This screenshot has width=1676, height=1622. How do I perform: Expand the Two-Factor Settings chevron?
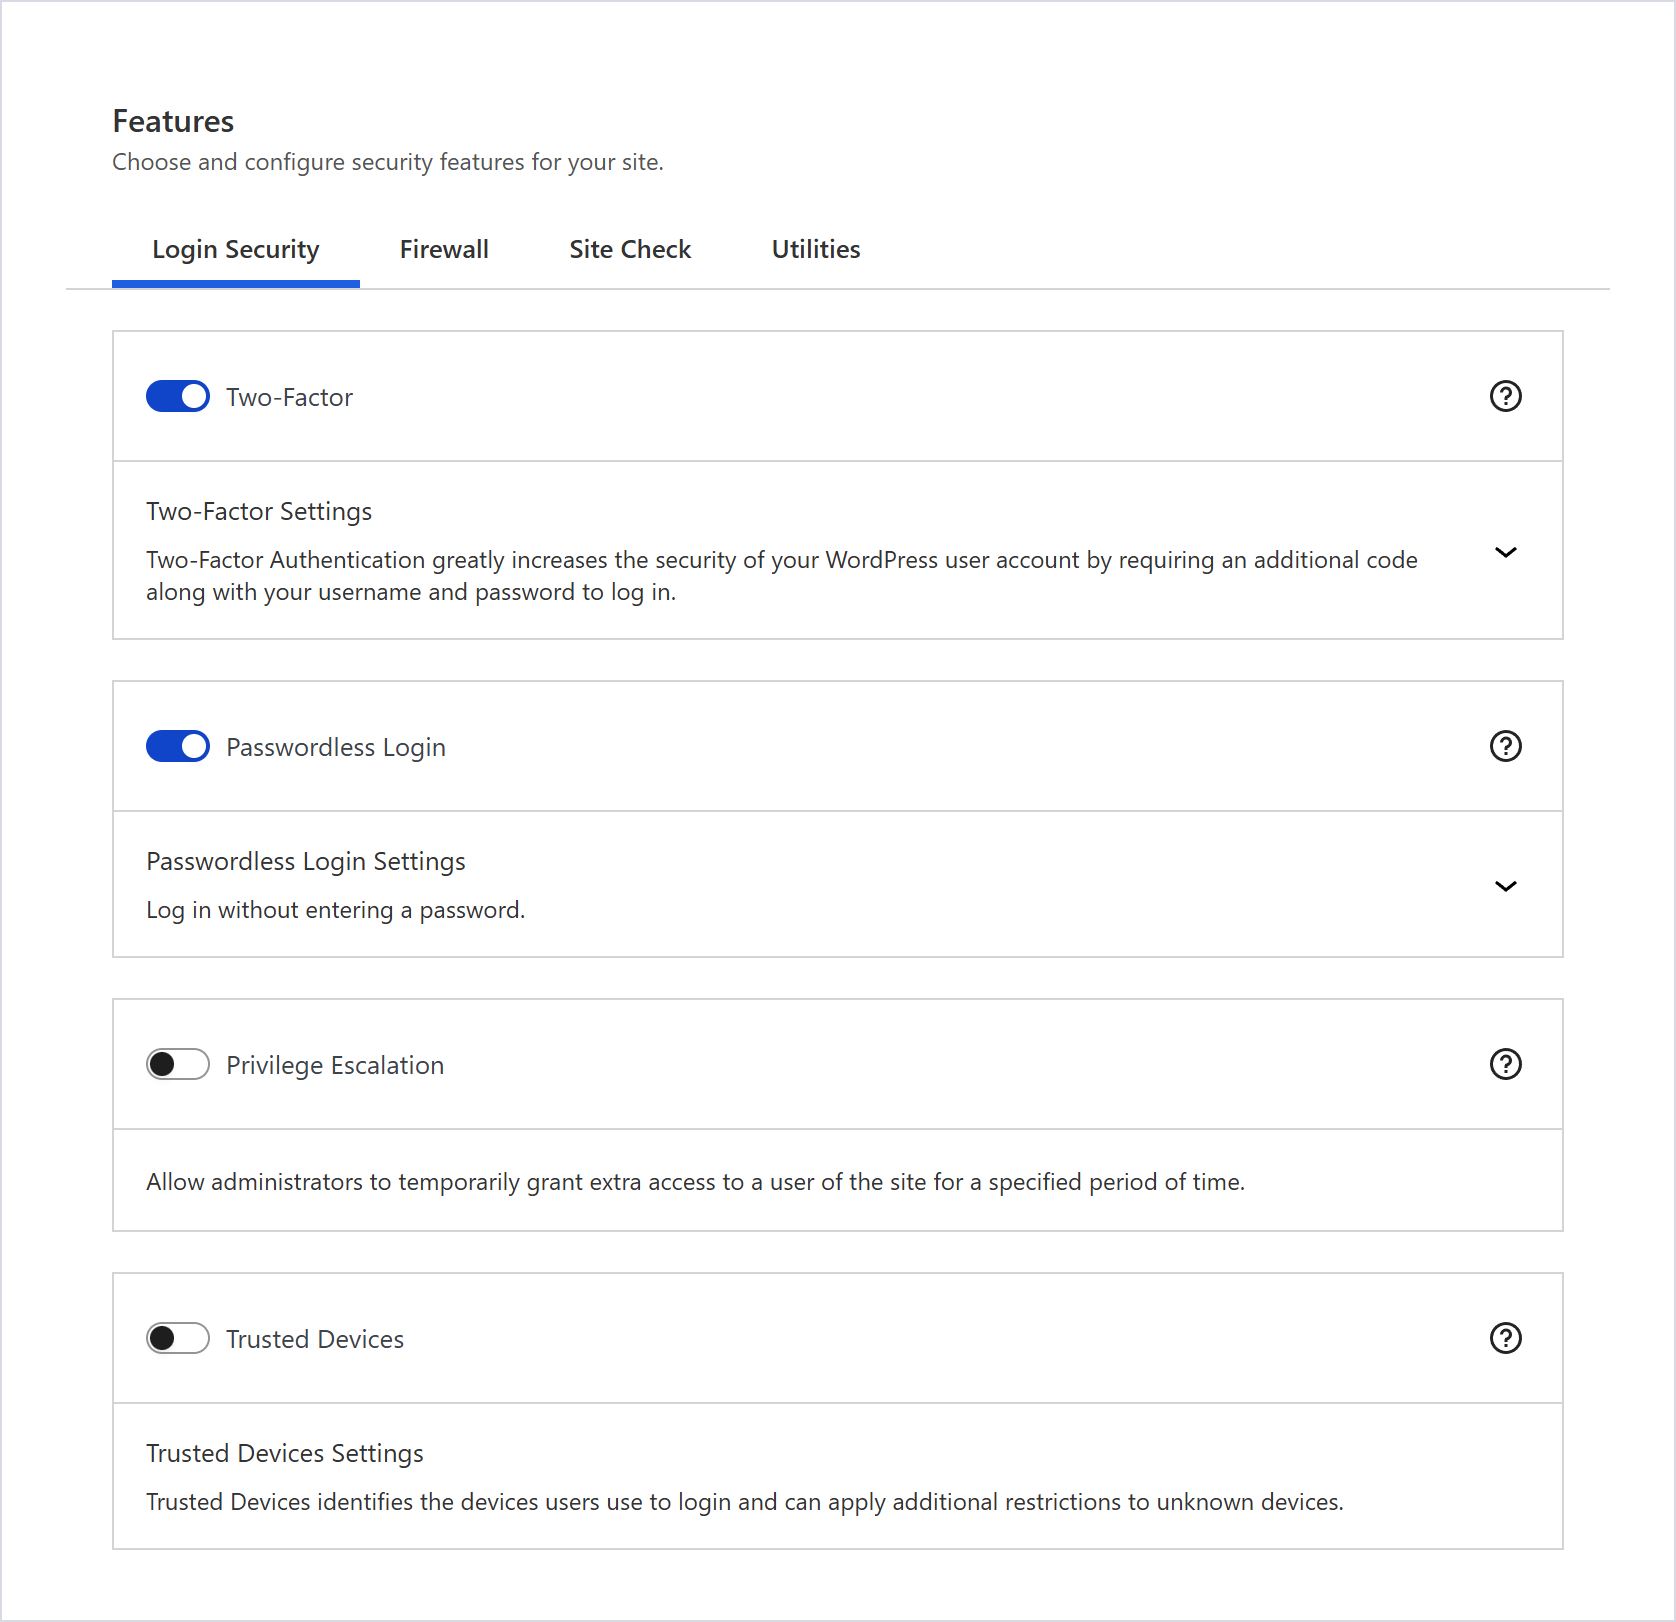point(1505,552)
